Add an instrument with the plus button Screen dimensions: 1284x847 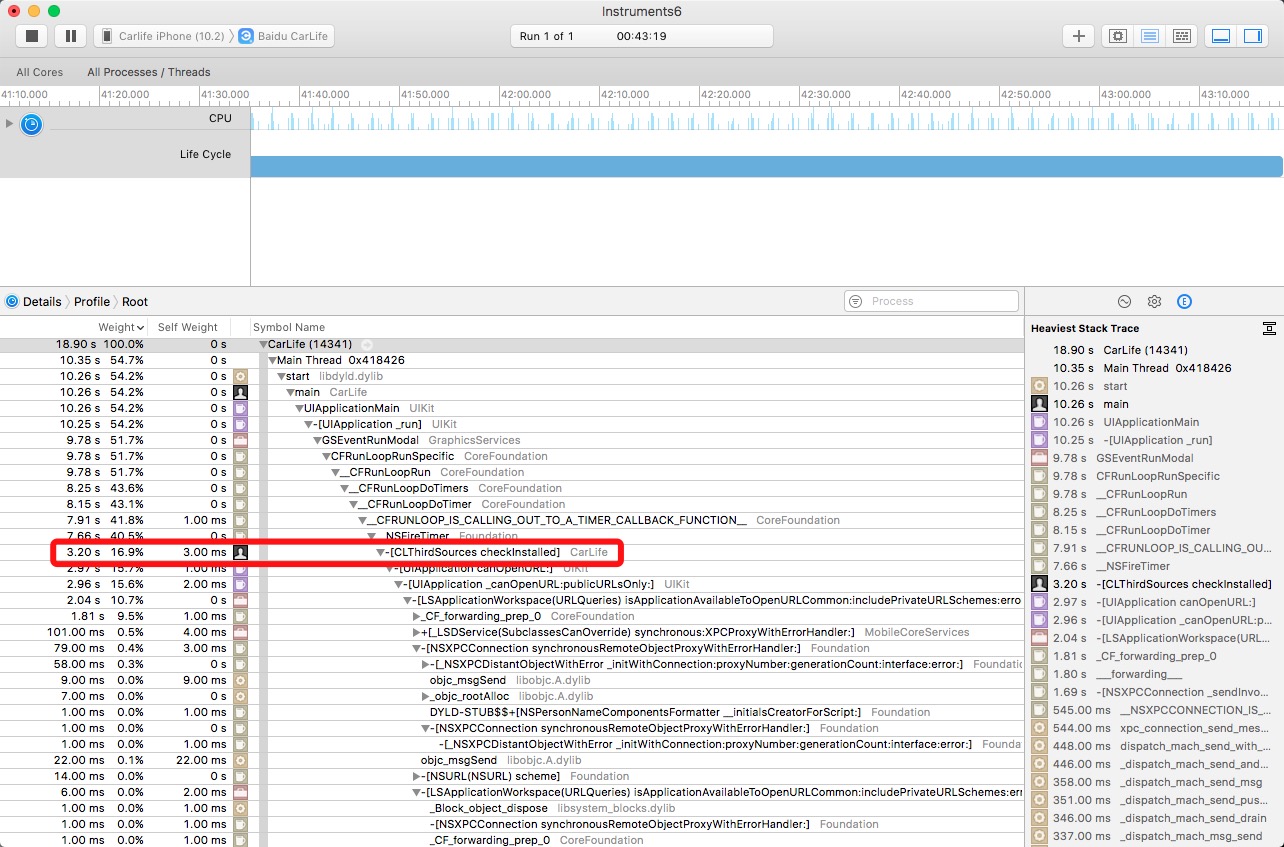[1078, 36]
